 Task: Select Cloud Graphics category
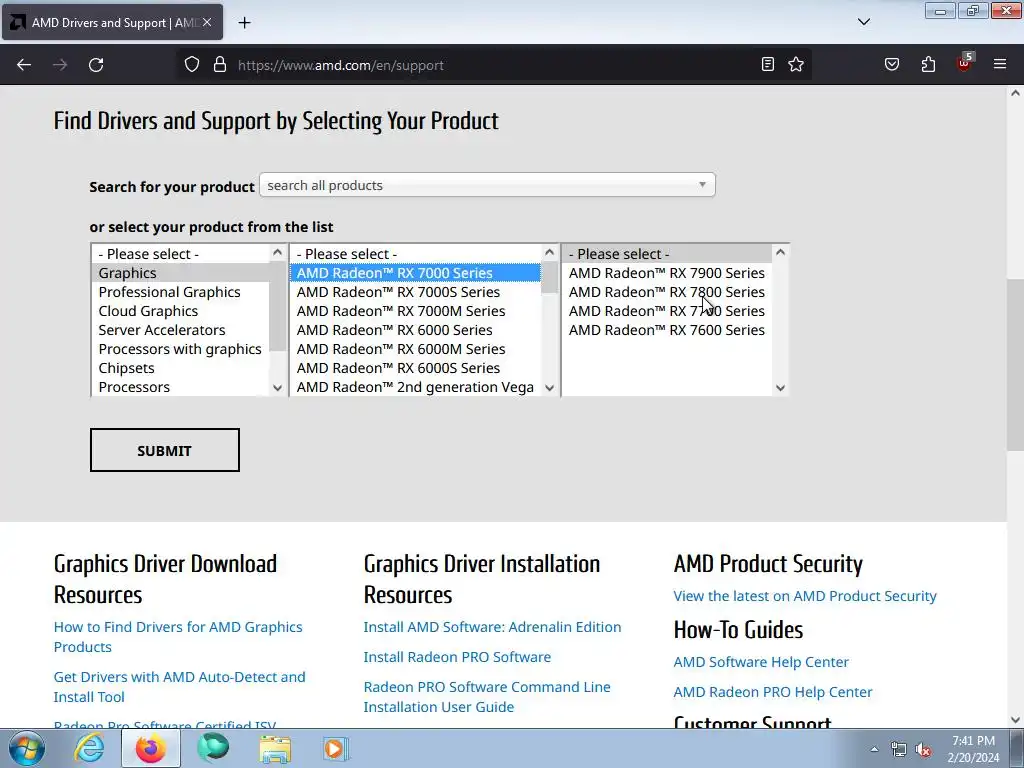pos(180,311)
